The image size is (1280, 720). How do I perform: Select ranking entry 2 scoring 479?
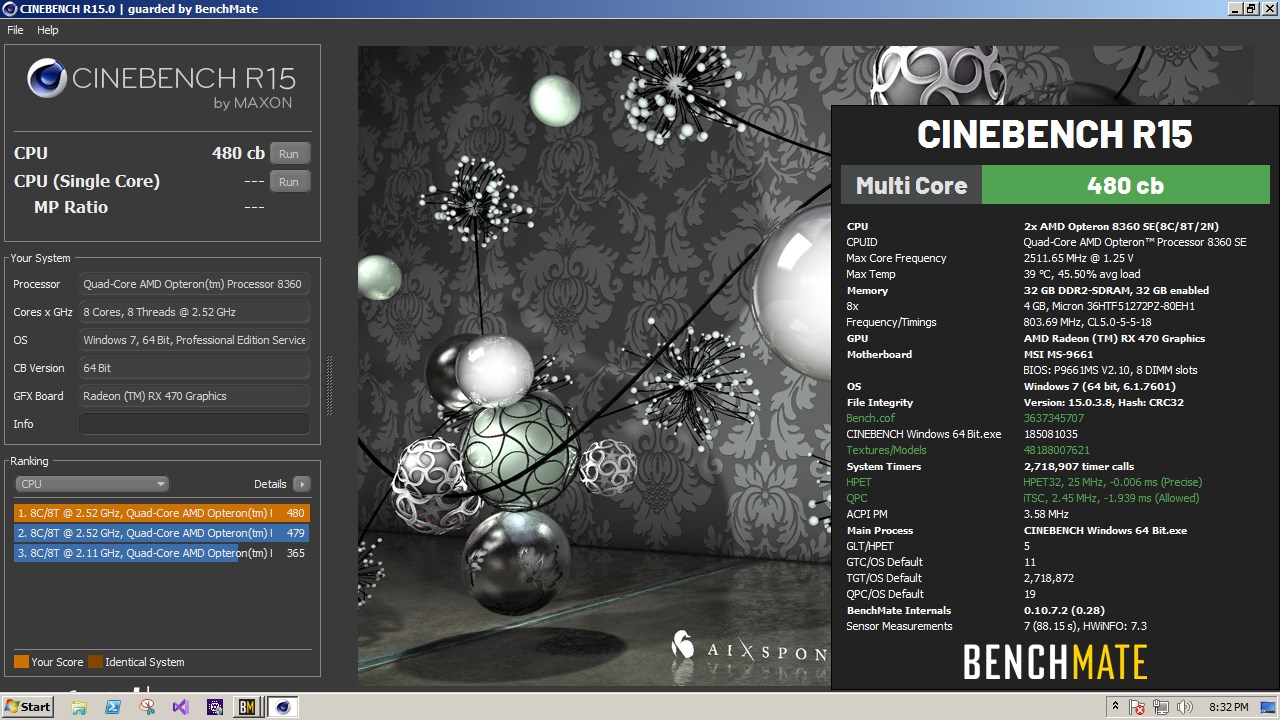[x=162, y=533]
